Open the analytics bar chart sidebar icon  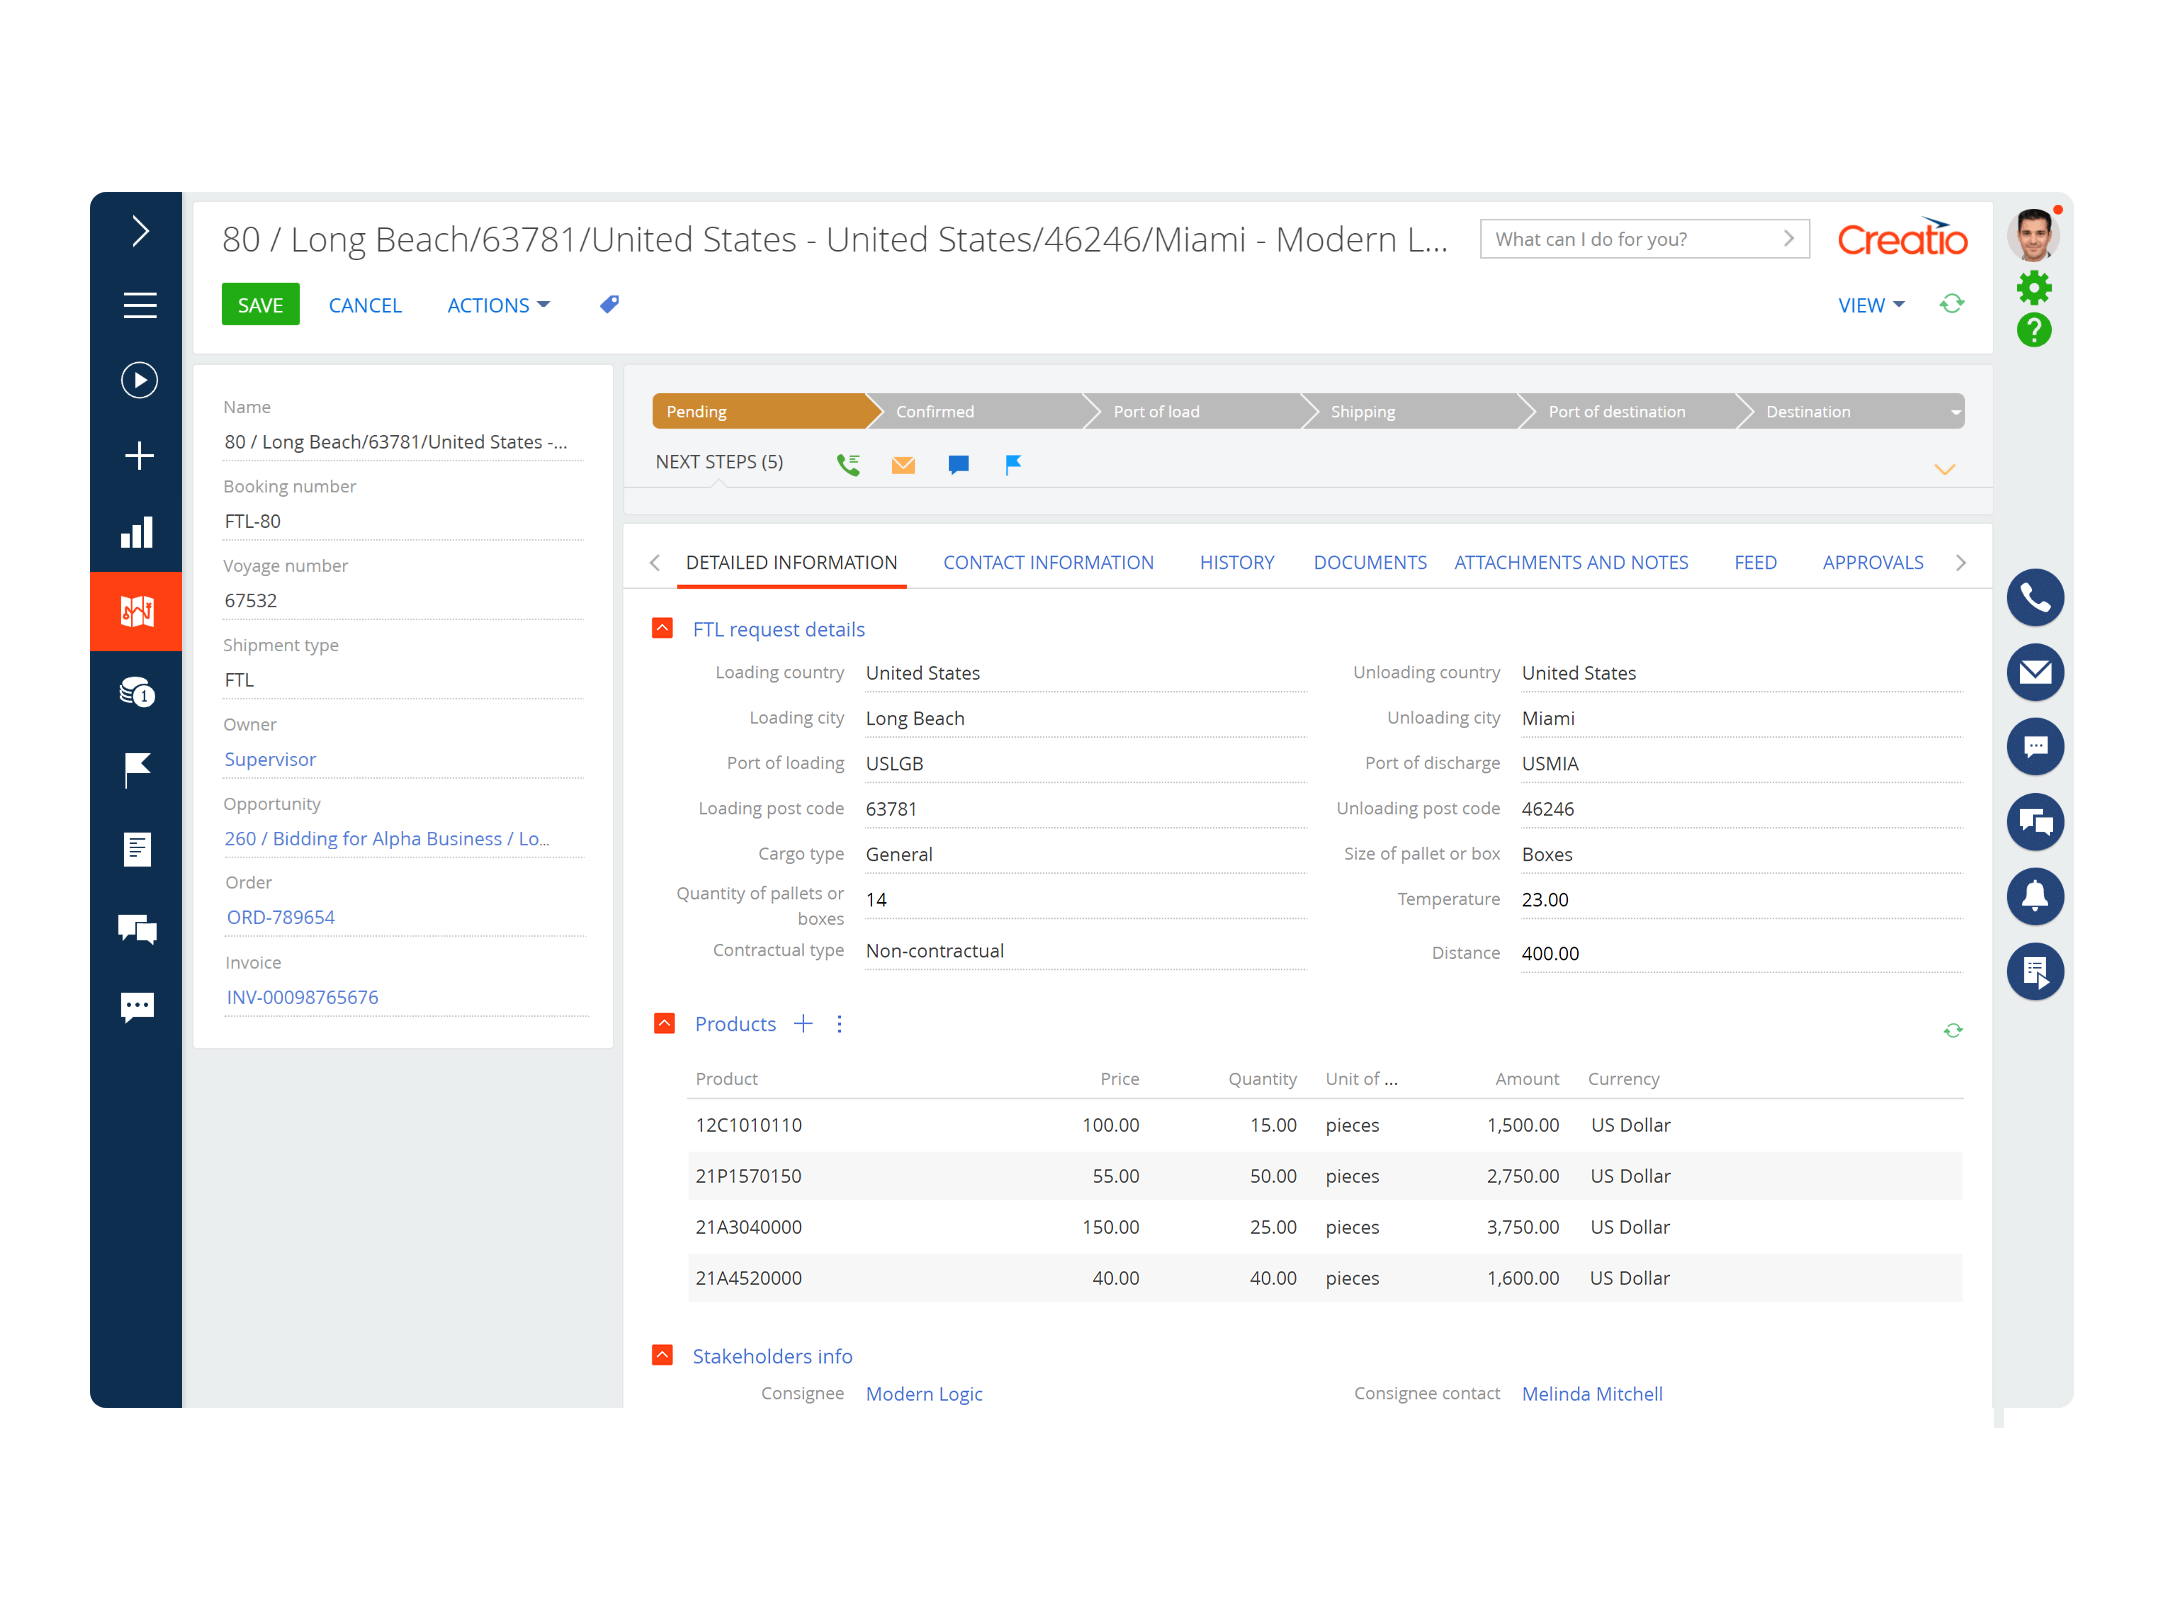[137, 532]
